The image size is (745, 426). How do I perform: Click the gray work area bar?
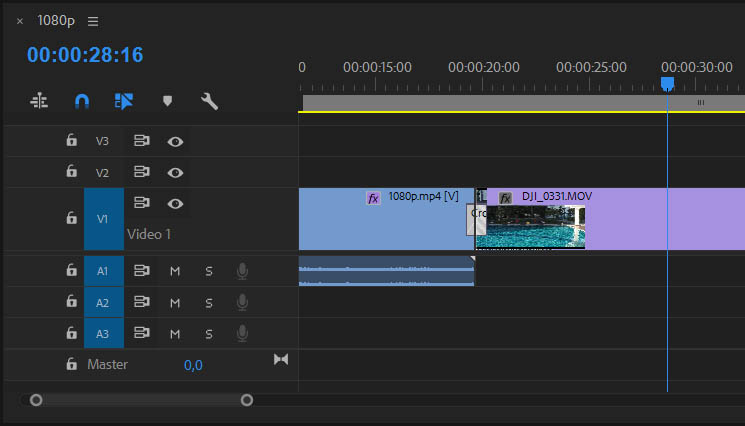tap(524, 103)
